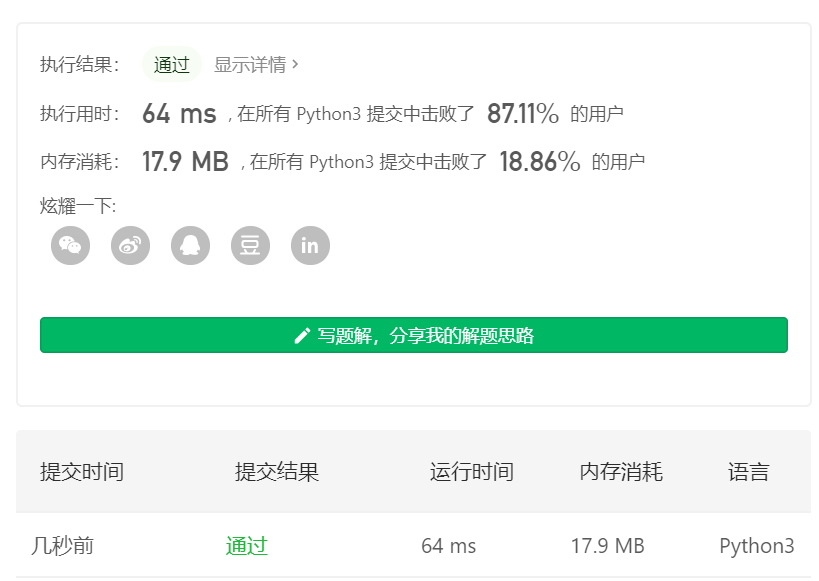Click the 执行结果 label

tap(79, 65)
